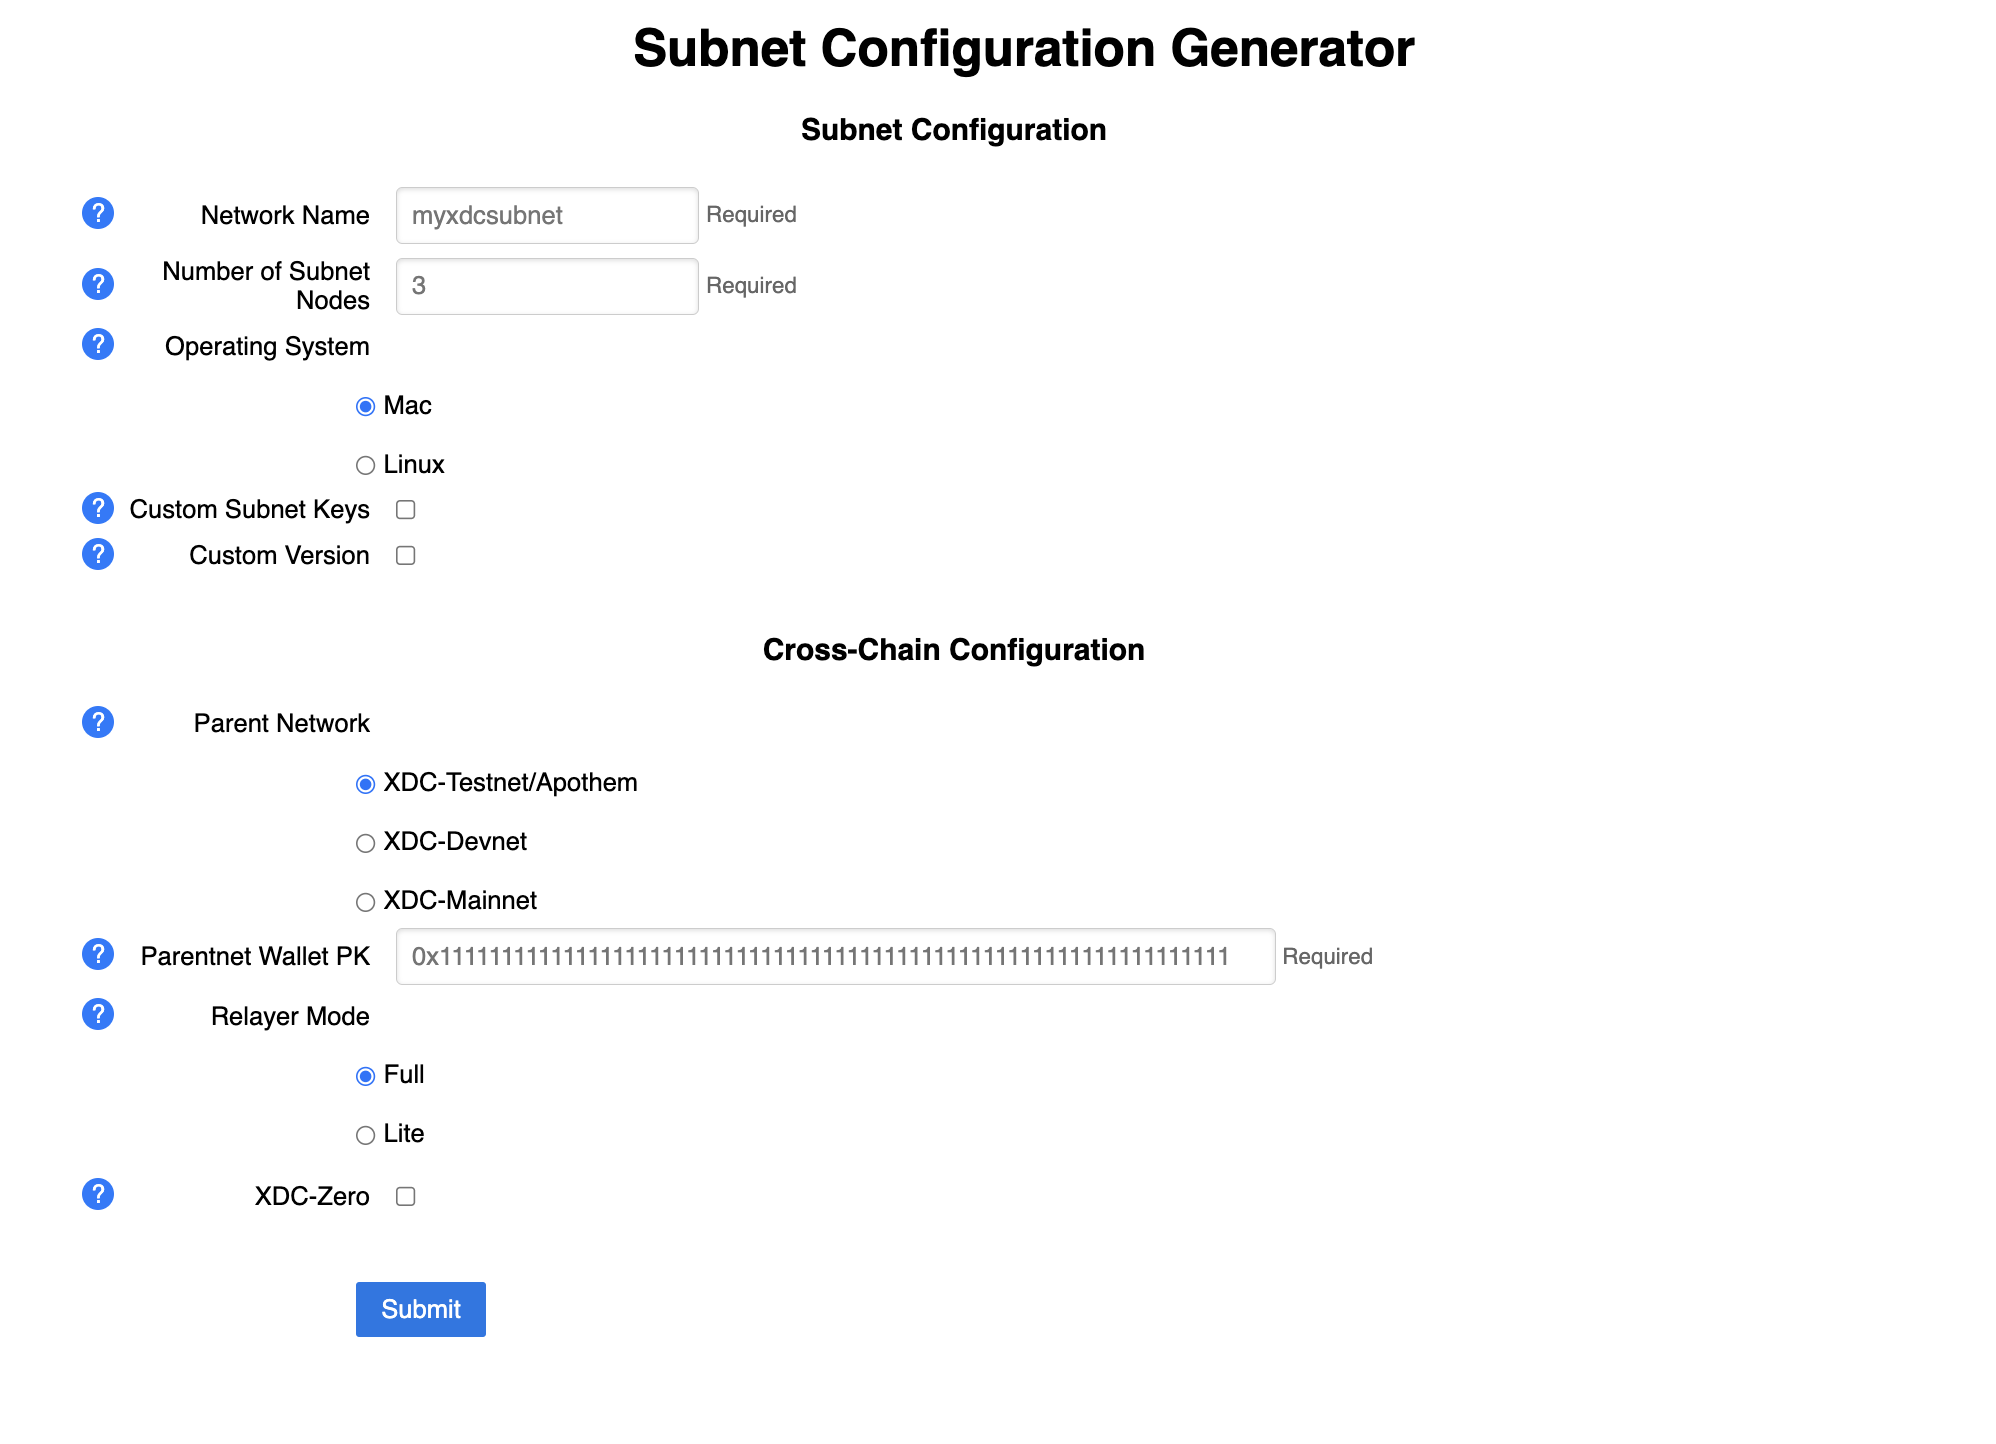Click the help icon next to Operating System
The width and height of the screenshot is (1996, 1444).
click(x=98, y=346)
